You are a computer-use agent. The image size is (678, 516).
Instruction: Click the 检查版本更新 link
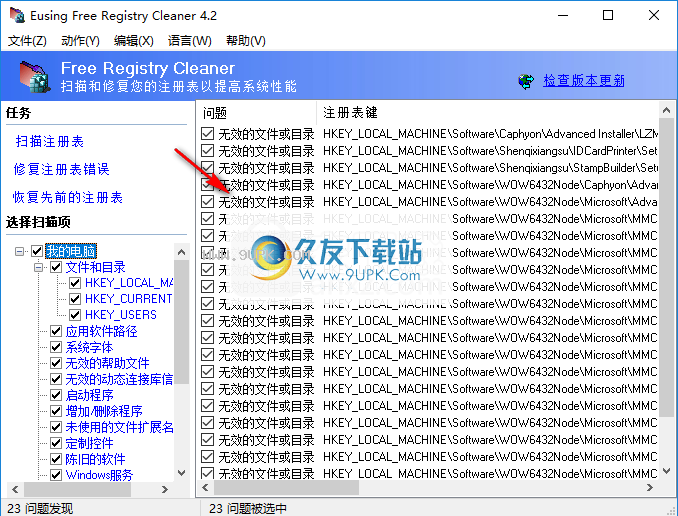click(584, 80)
